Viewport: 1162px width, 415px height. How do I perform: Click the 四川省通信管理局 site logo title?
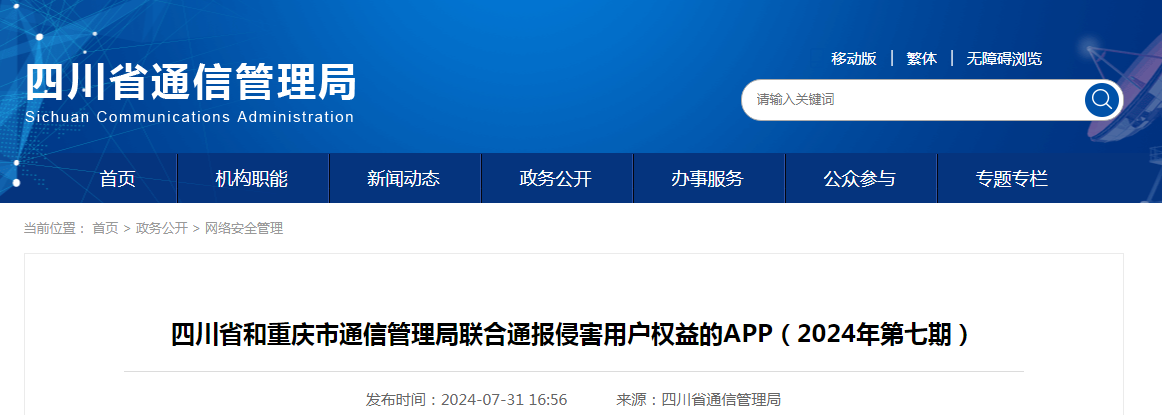click(190, 82)
